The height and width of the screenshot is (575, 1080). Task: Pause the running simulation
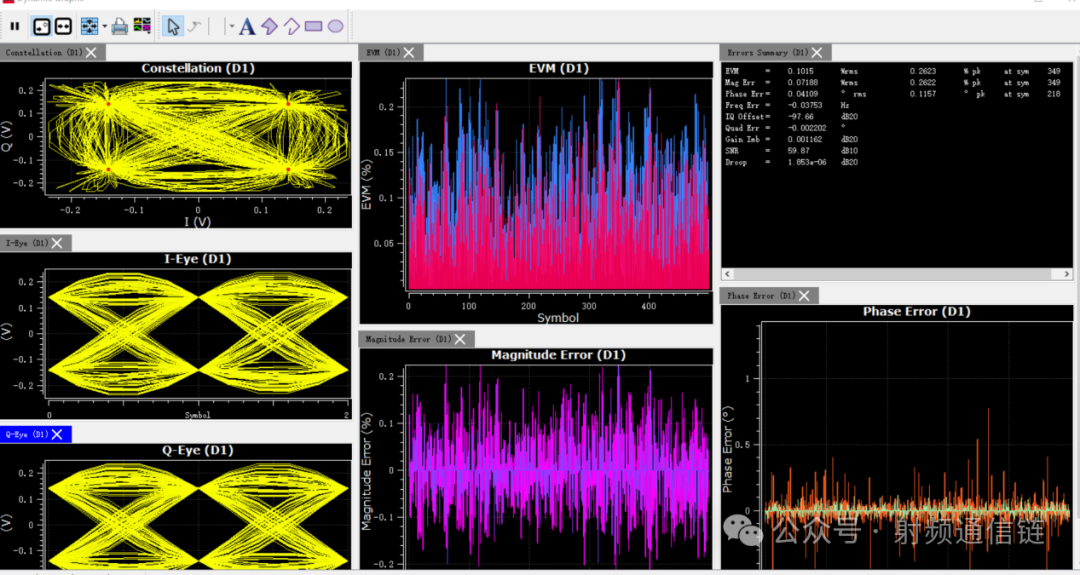14,26
